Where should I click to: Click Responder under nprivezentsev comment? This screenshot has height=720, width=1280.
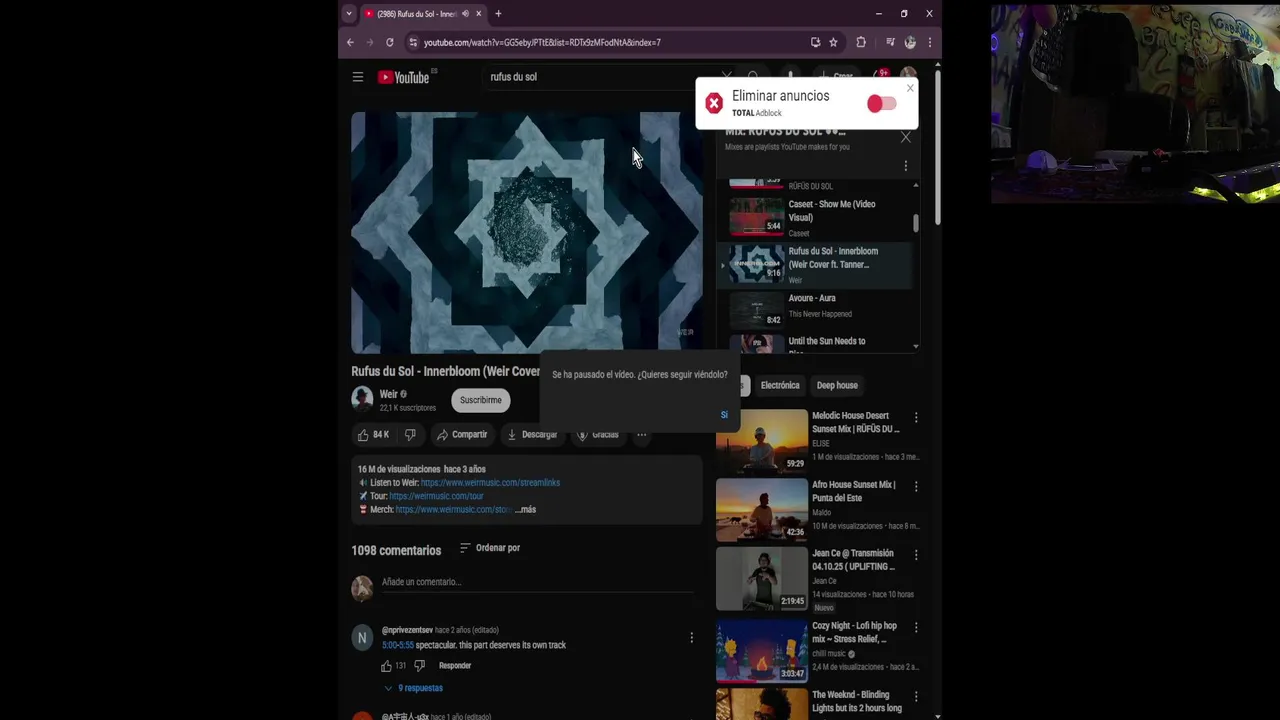tap(455, 666)
